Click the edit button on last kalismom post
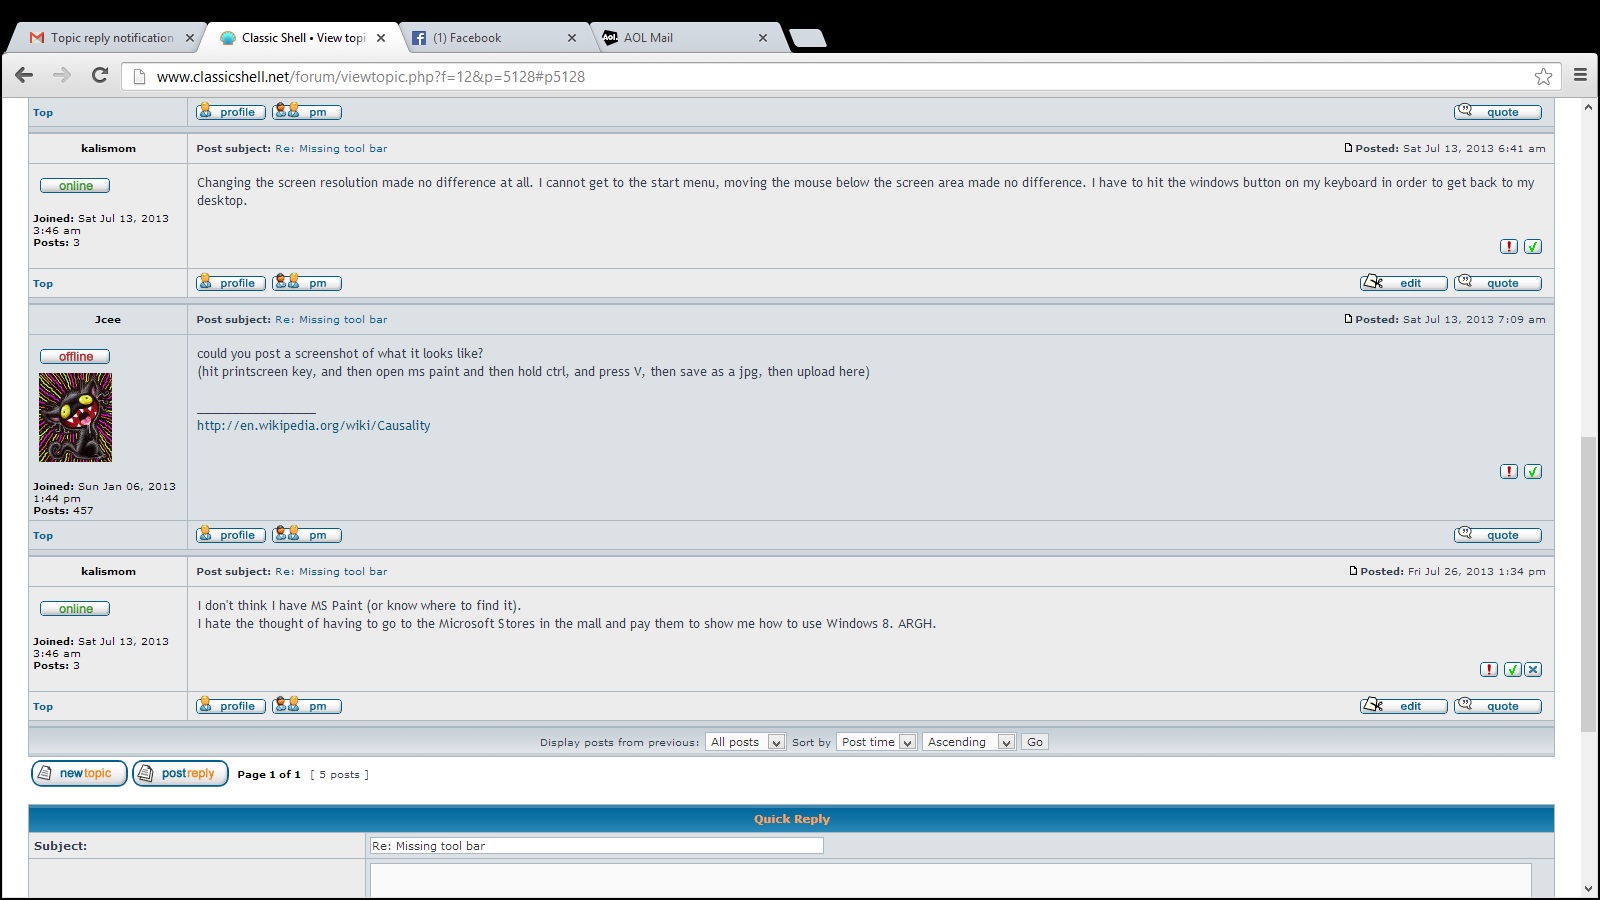This screenshot has width=1600, height=900. [x=1403, y=706]
